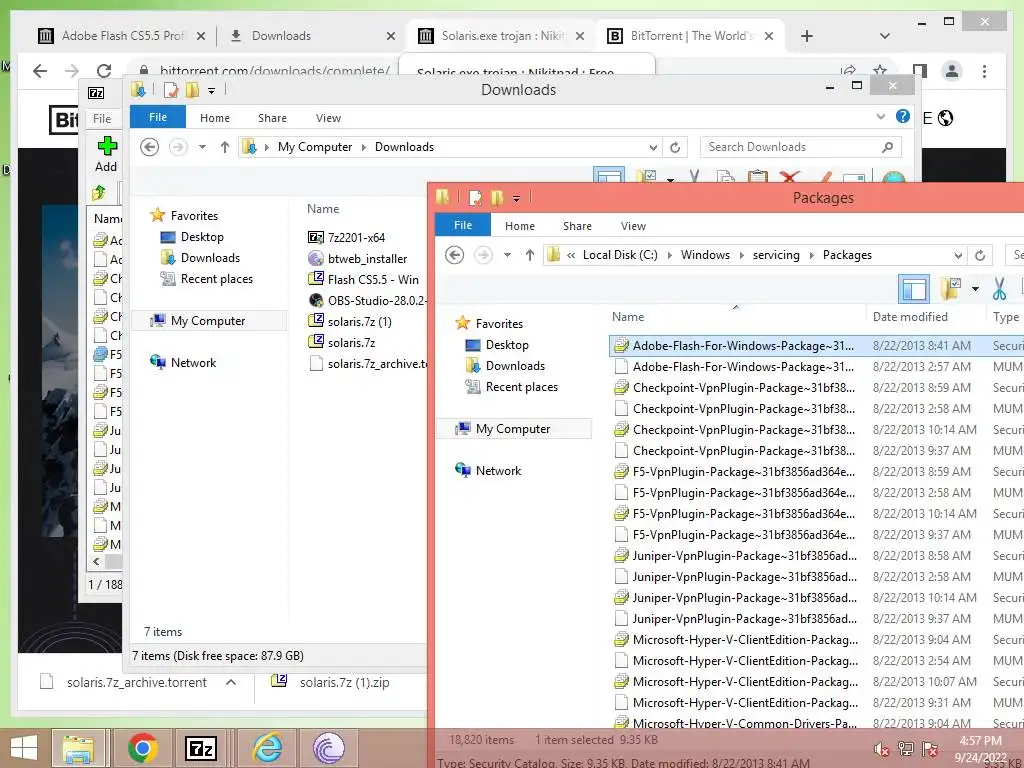This screenshot has height=768, width=1024.
Task: Expand the ribbon in Downloads window
Action: pos(880,117)
